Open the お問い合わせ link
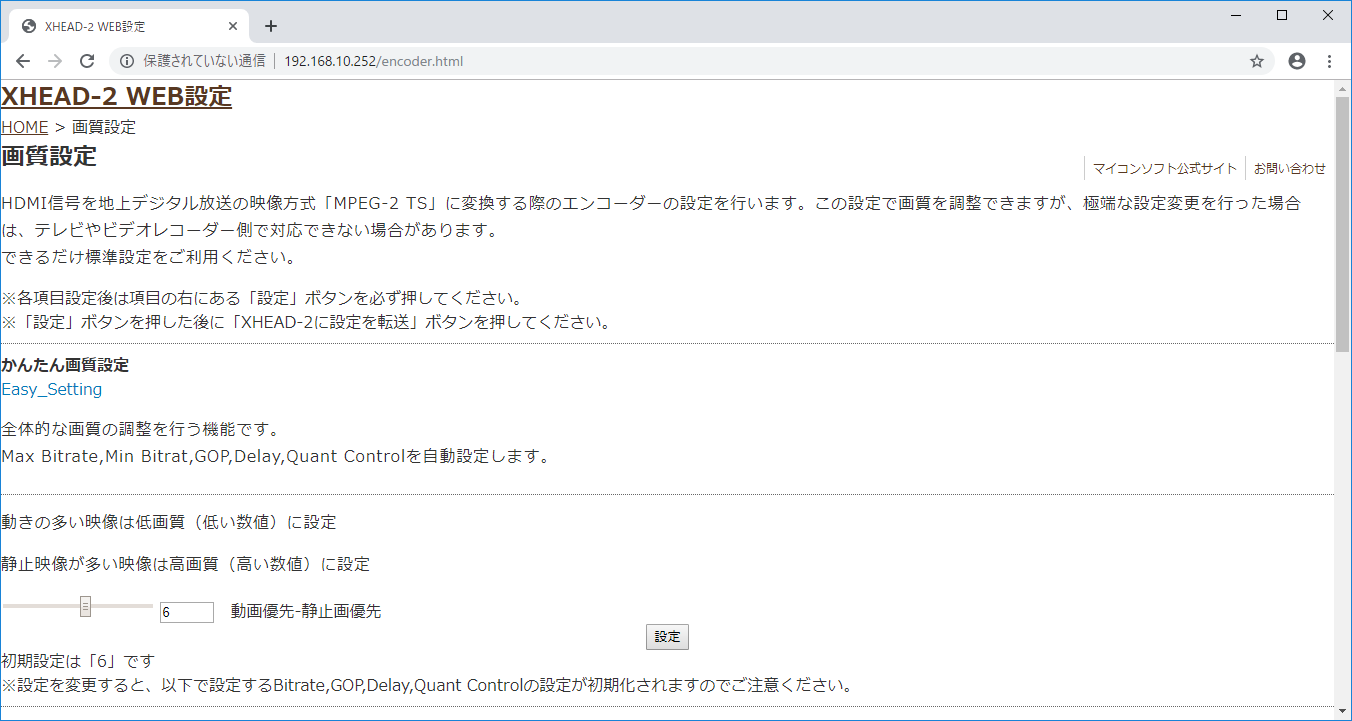Viewport: 1352px width, 721px height. (1289, 168)
